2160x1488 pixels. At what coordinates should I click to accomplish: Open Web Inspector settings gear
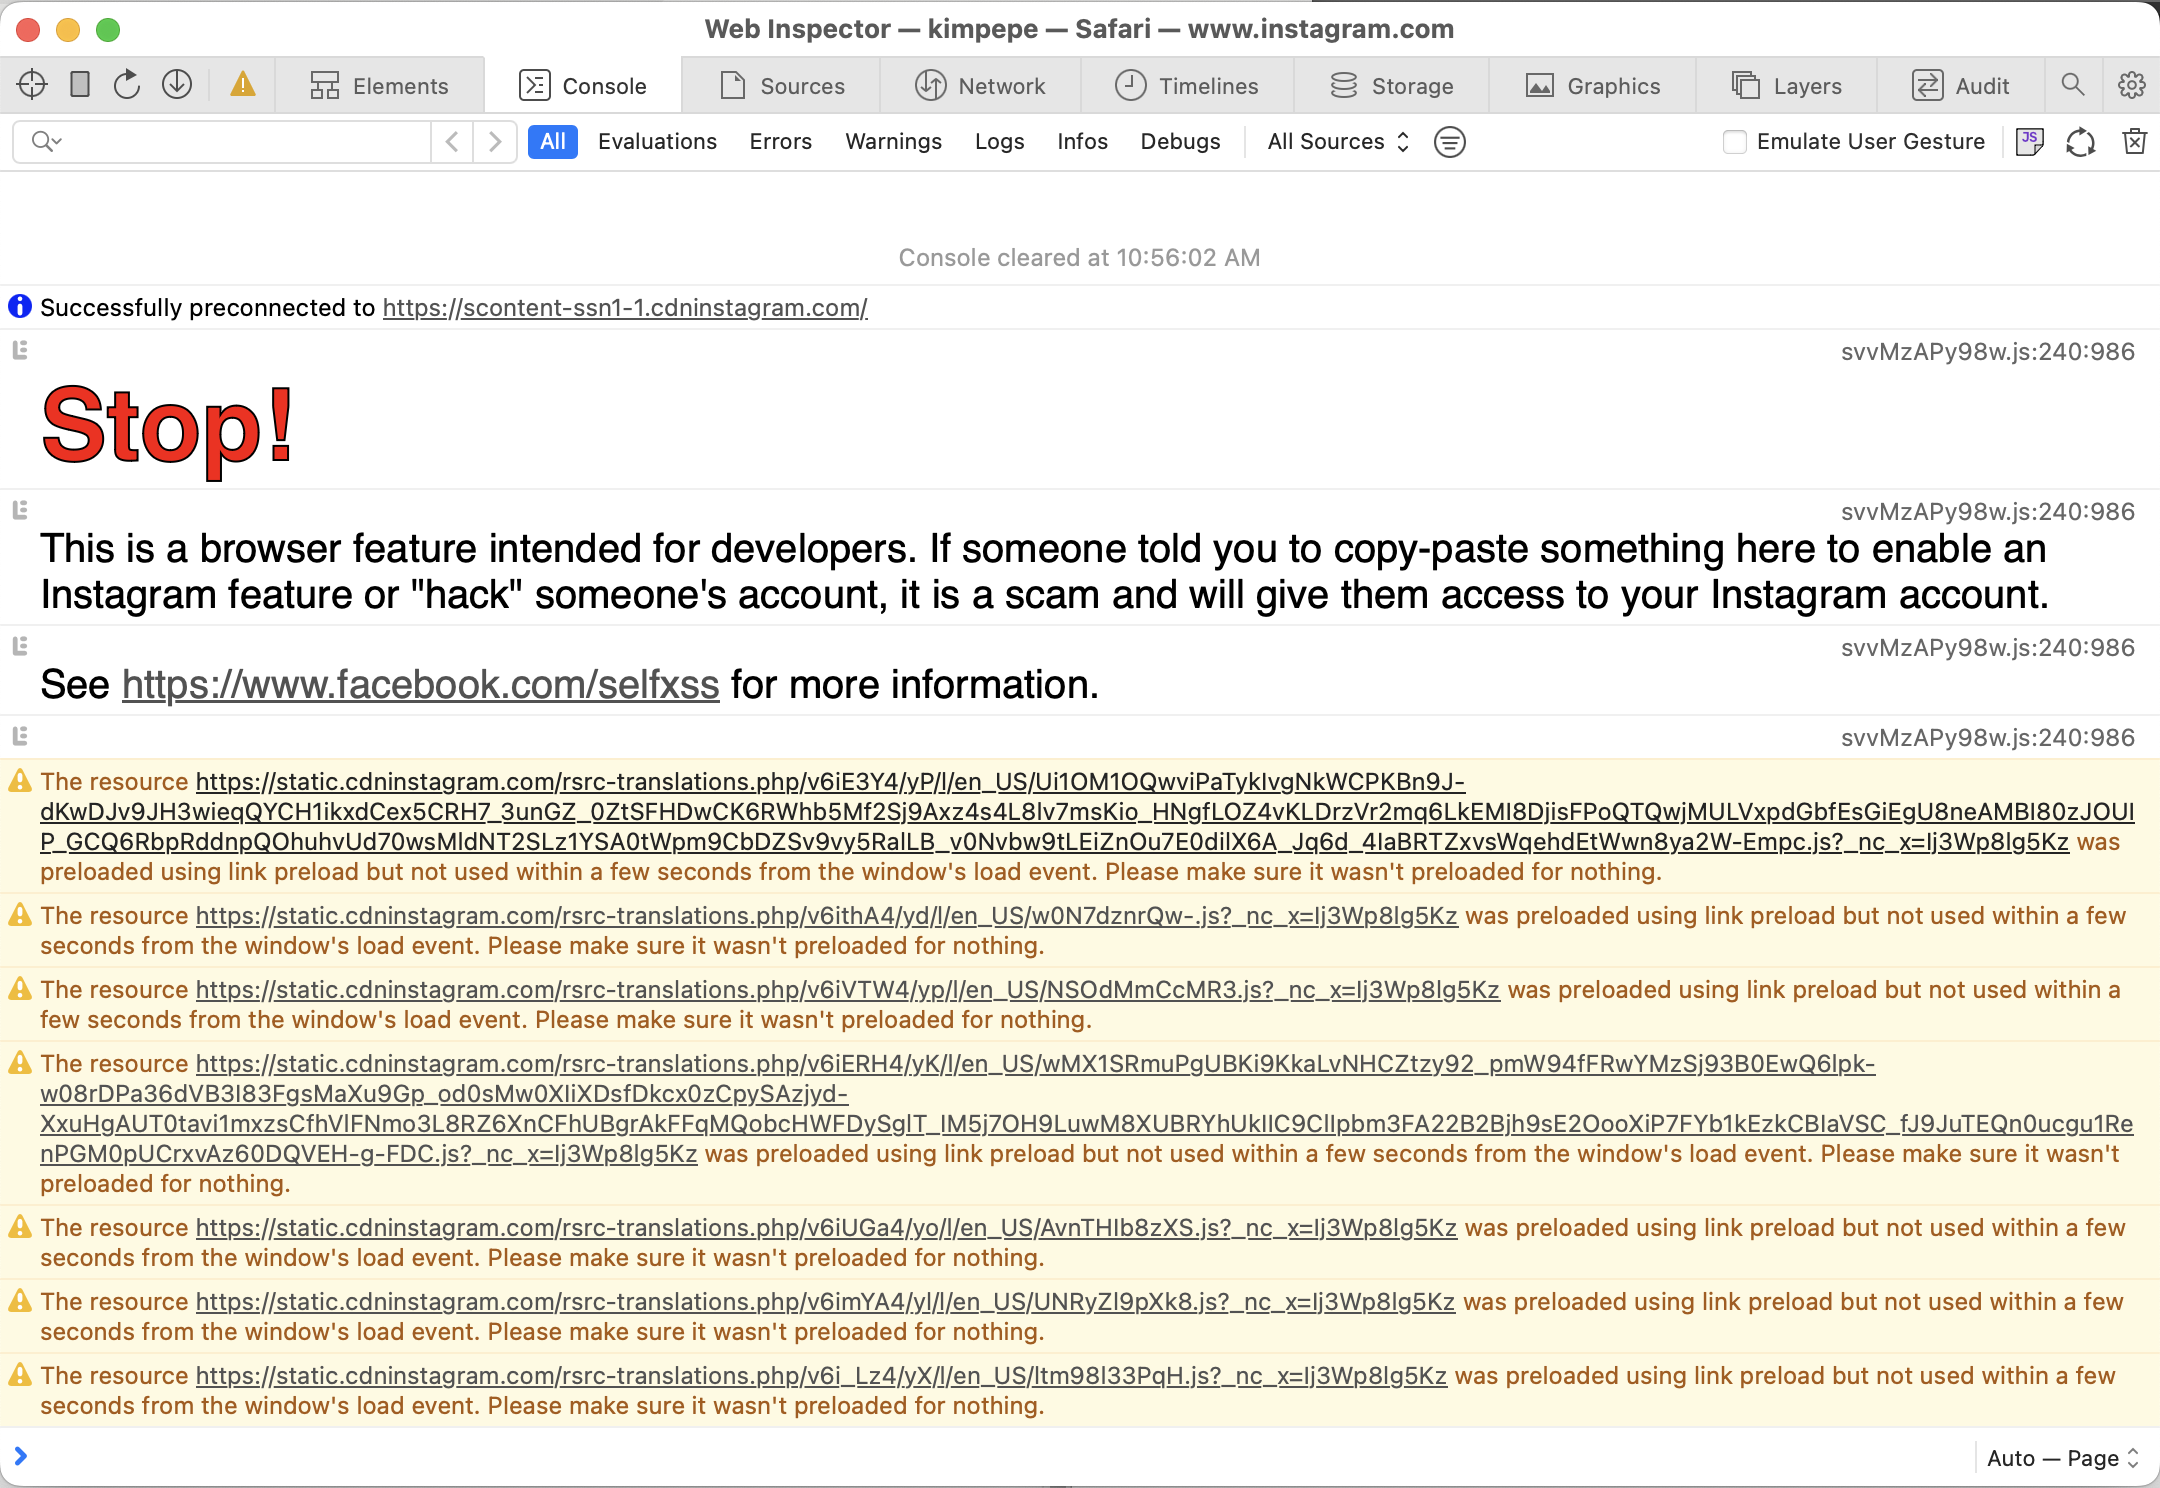(x=2131, y=85)
